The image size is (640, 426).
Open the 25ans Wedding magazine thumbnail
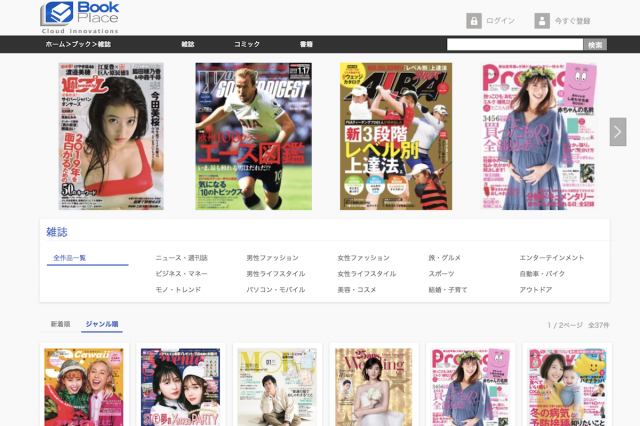pyautogui.click(x=374, y=387)
